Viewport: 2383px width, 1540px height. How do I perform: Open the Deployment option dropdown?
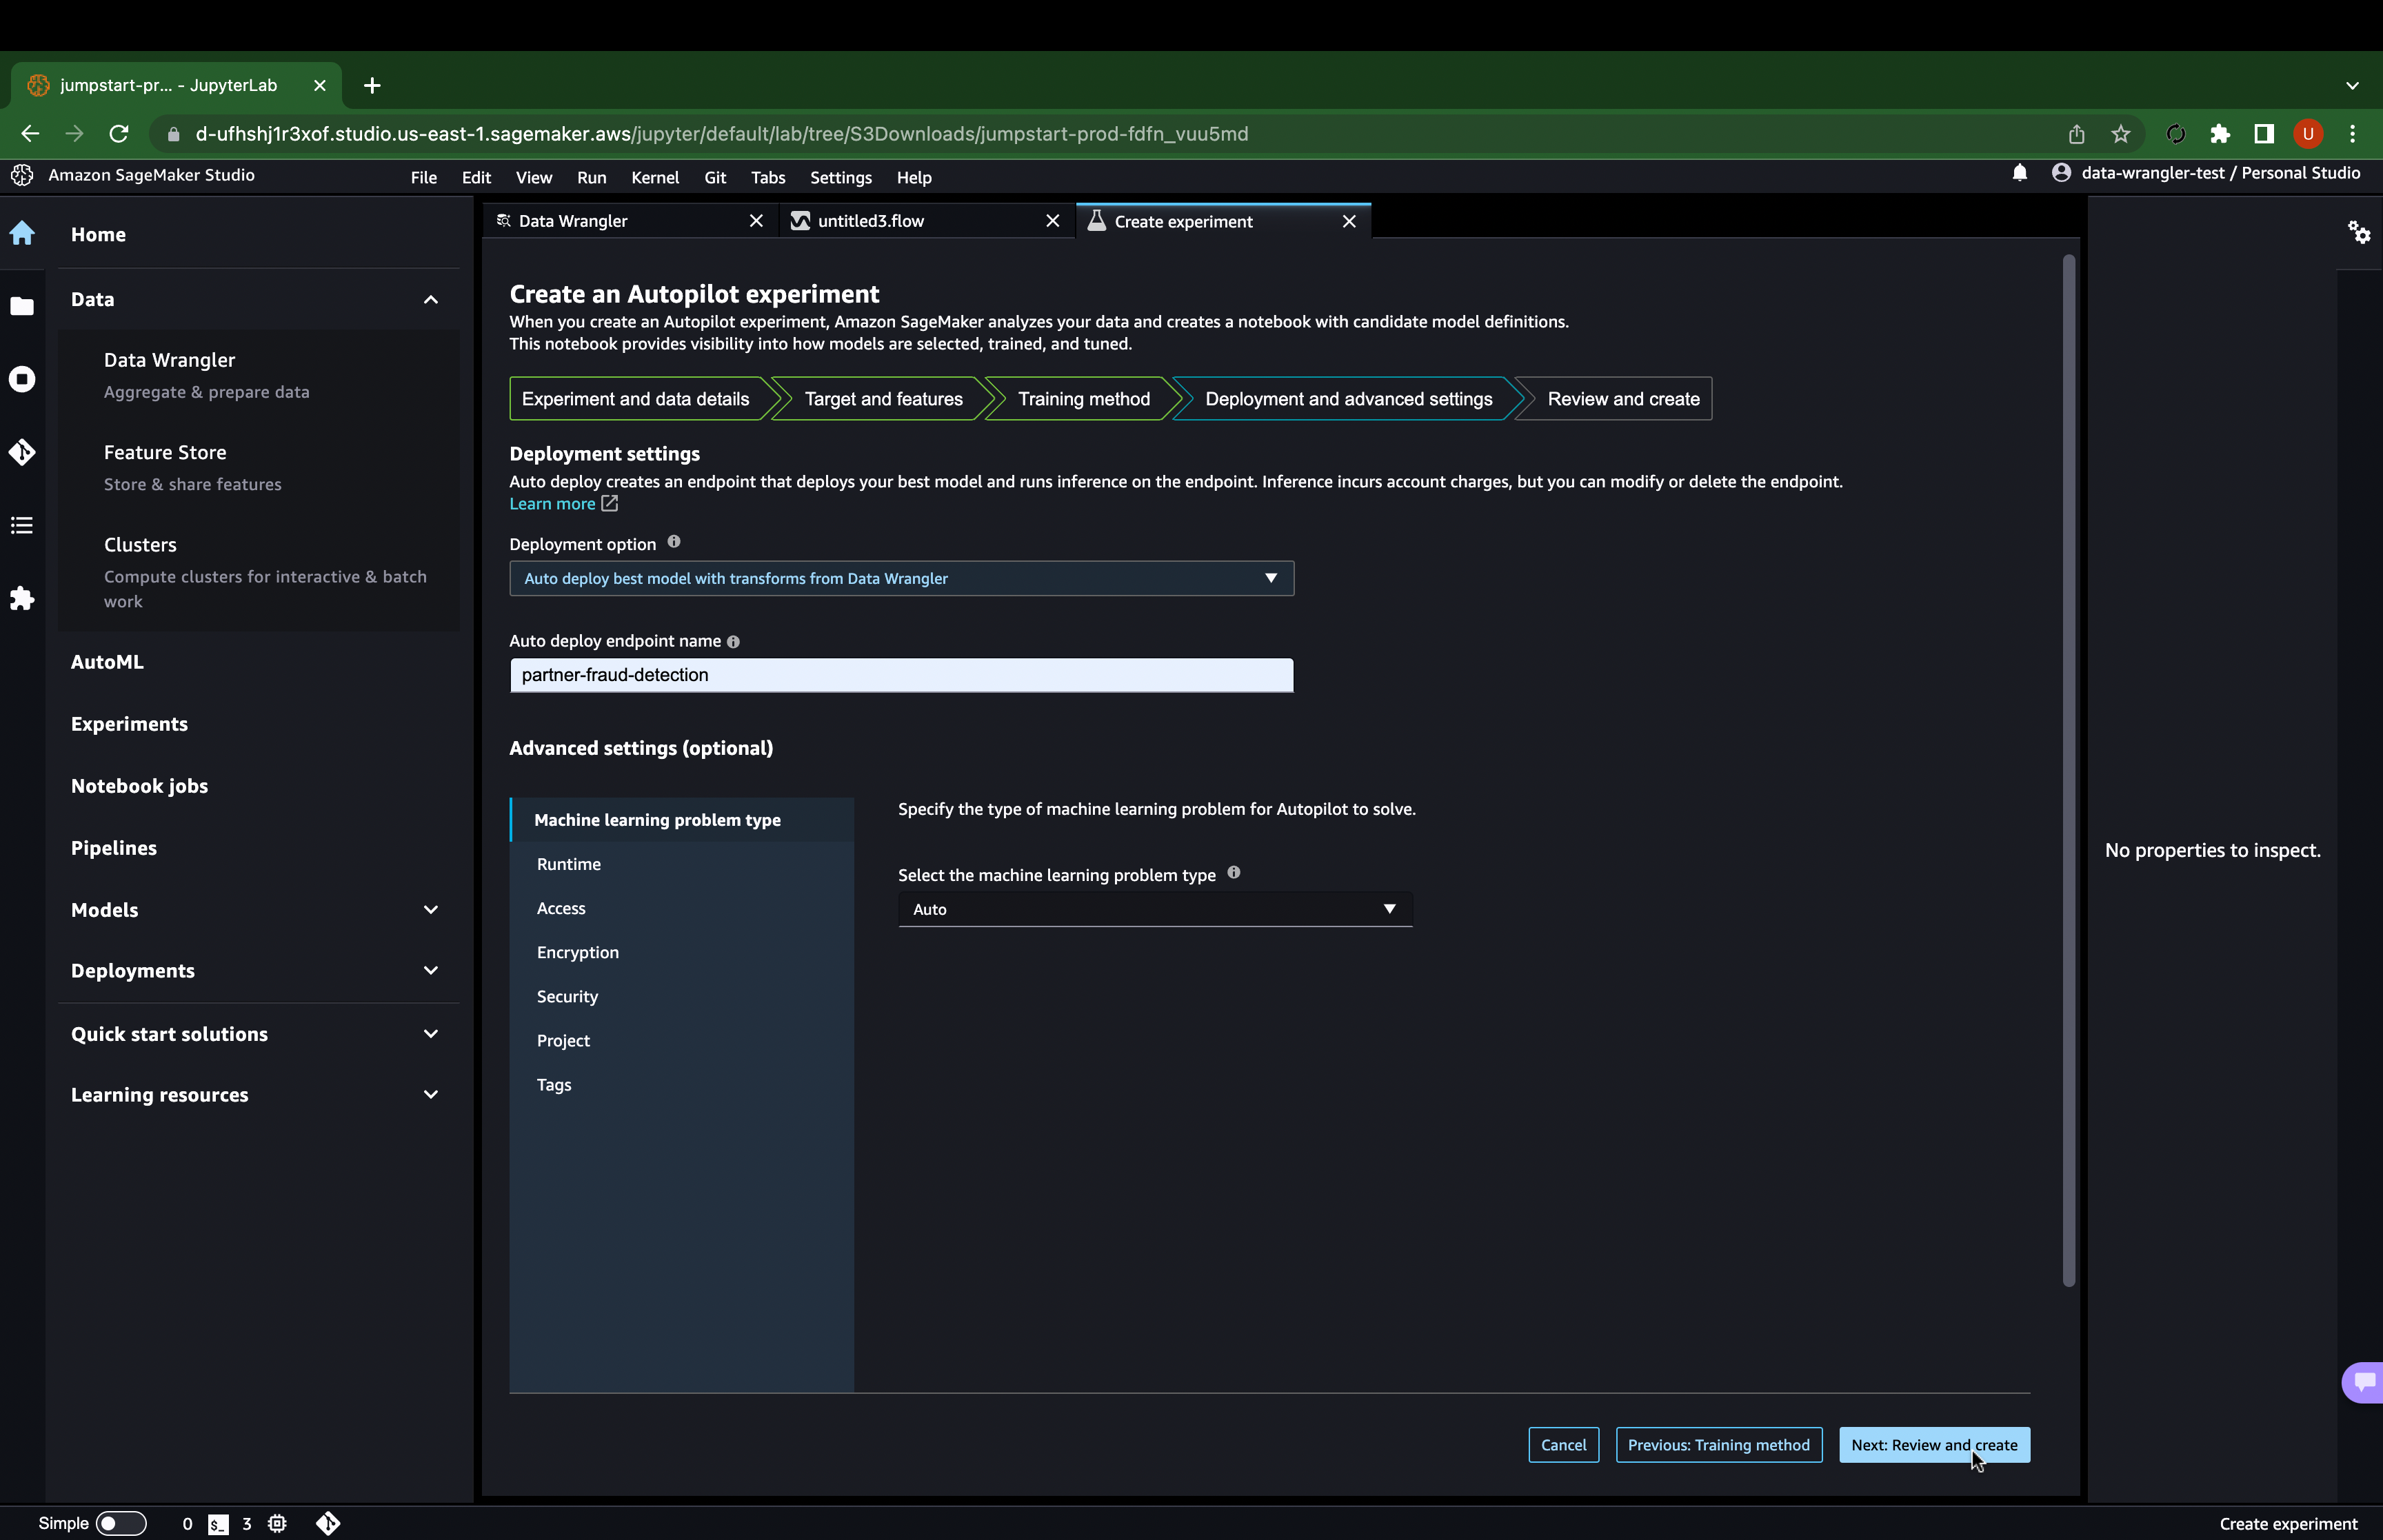(x=901, y=578)
